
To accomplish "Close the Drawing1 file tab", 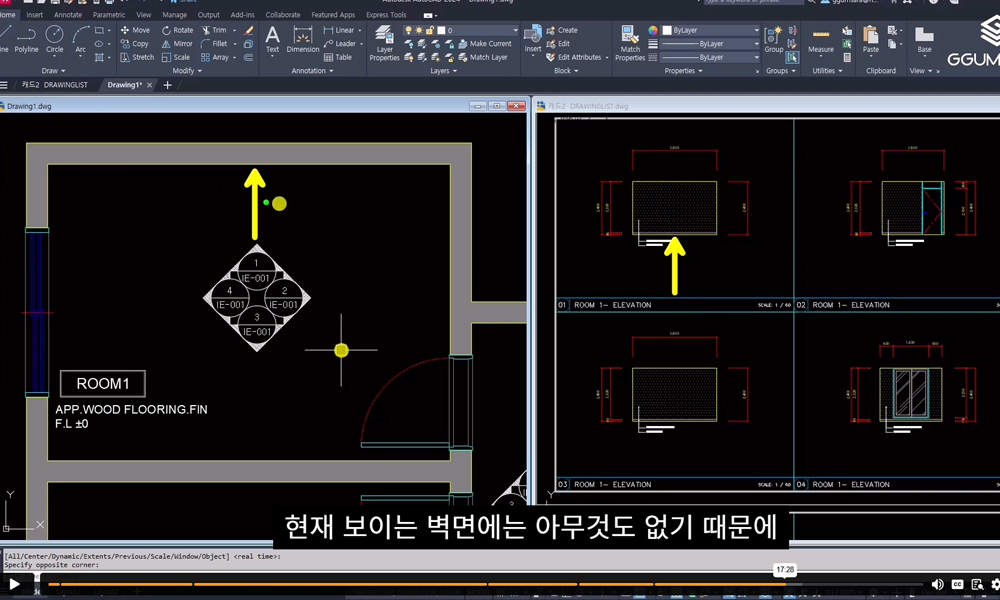I will (150, 85).
